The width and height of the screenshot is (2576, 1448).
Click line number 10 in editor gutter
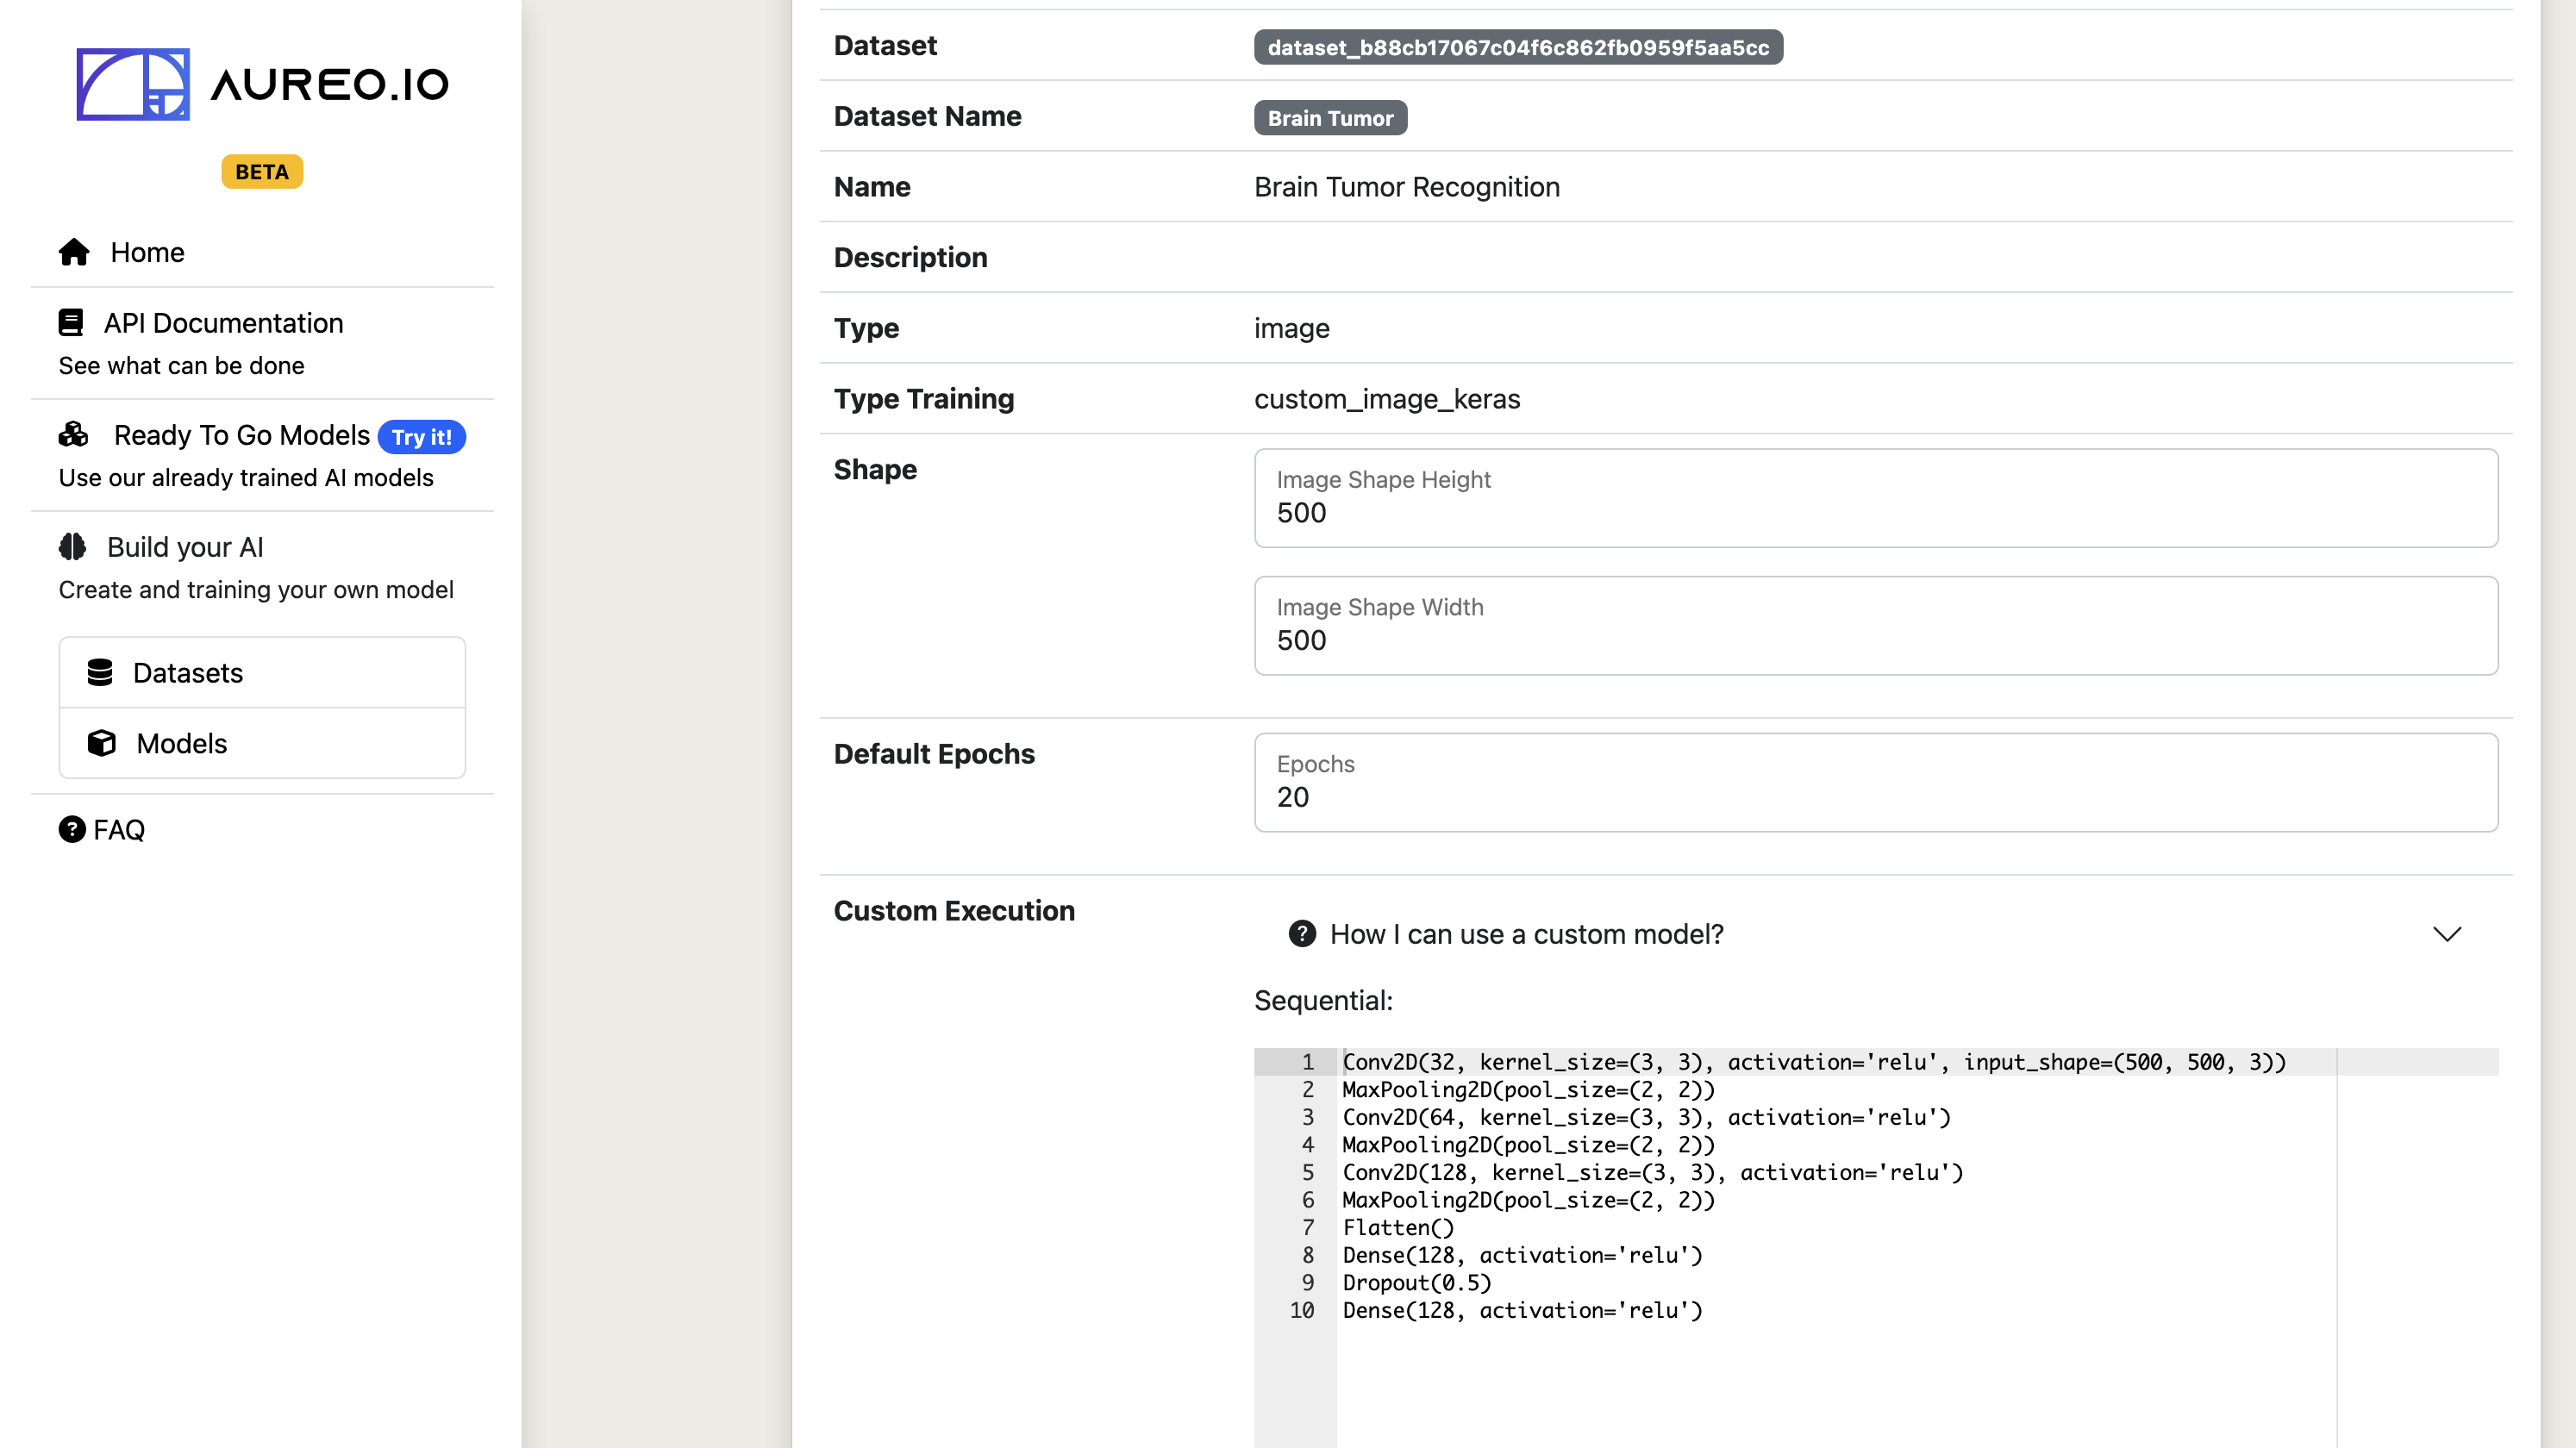1301,1310
